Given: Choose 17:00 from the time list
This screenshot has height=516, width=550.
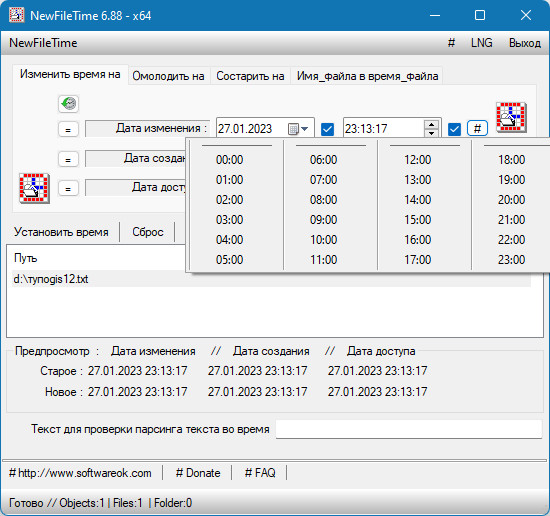Looking at the screenshot, I should click(417, 260).
